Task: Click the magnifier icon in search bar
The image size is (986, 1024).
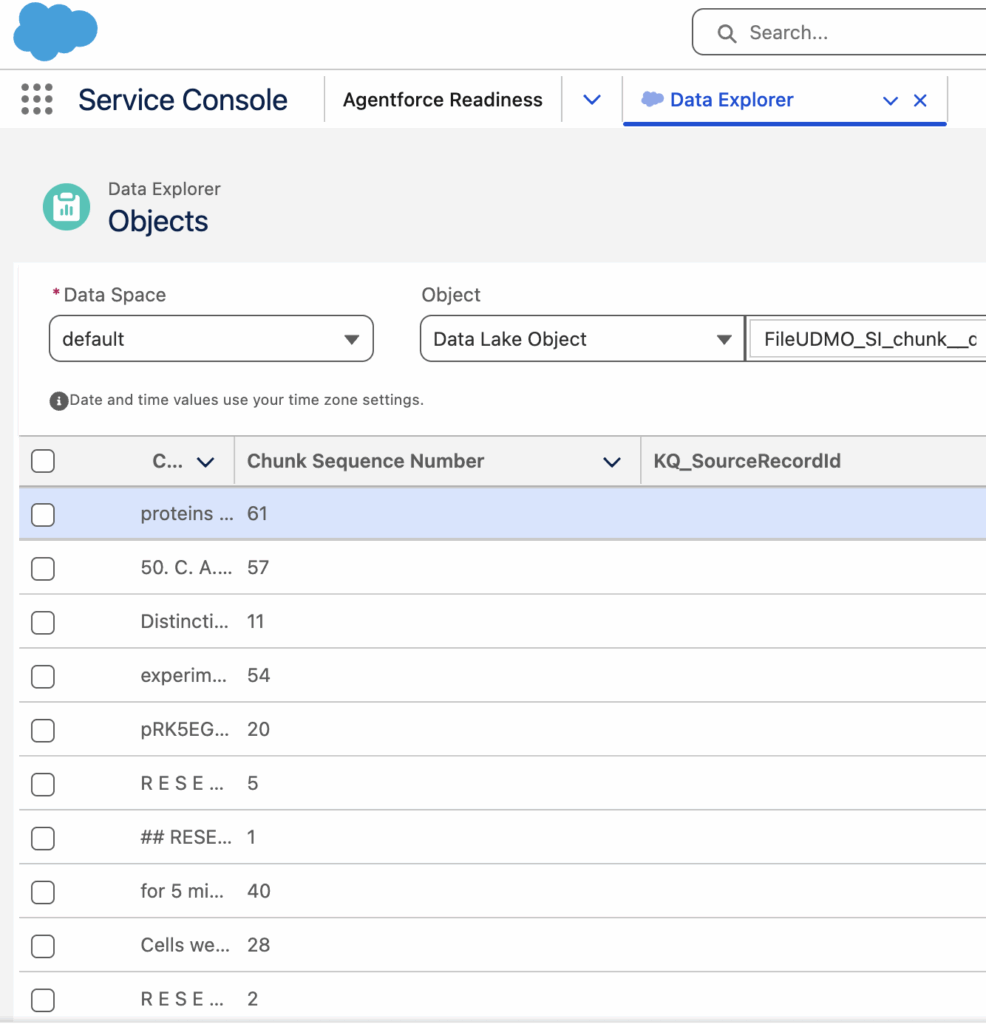Action: tap(727, 33)
